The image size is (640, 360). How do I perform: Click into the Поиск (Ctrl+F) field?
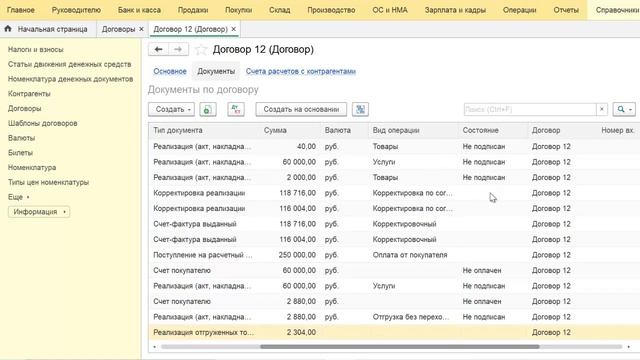(x=530, y=109)
